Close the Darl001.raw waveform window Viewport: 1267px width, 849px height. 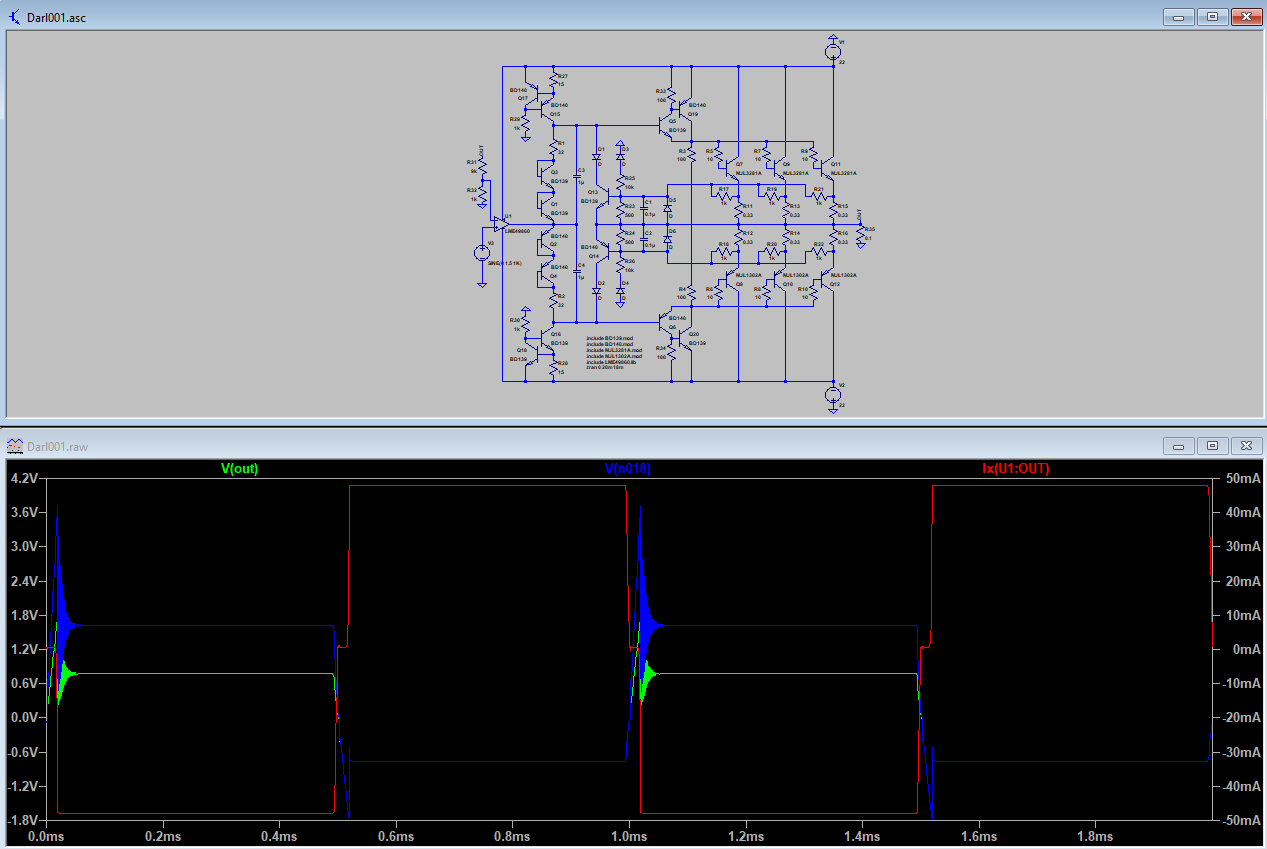coord(1245,445)
